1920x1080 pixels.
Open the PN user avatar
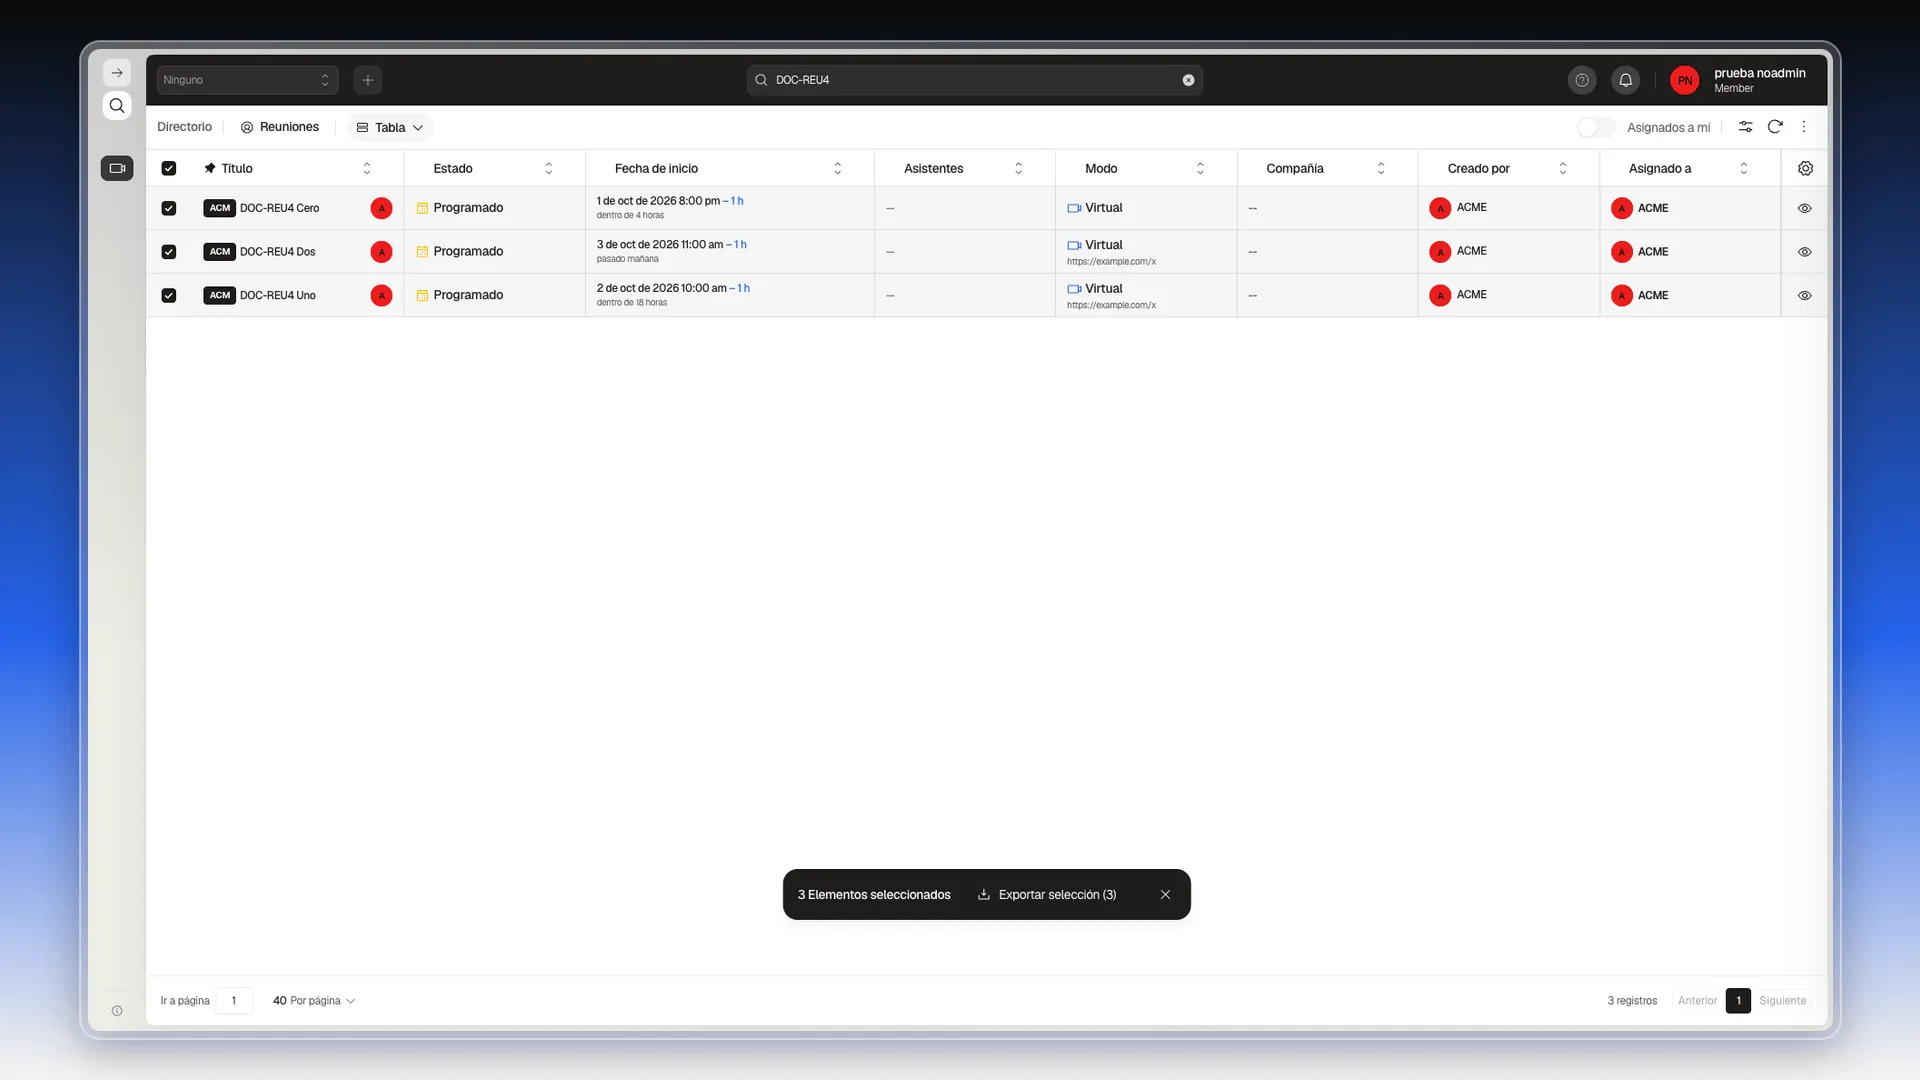[1685, 80]
